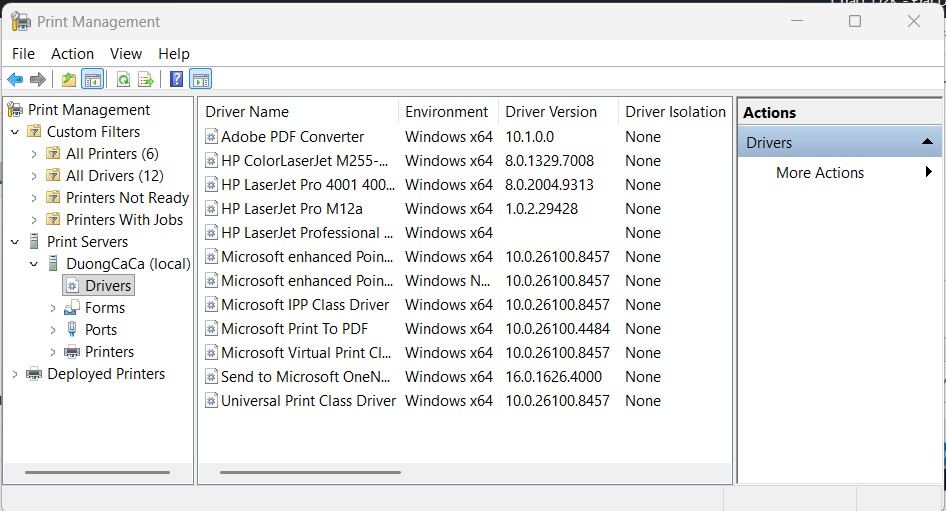Viewport: 946px width, 511px height.
Task: Open the Help menu
Action: (x=174, y=54)
